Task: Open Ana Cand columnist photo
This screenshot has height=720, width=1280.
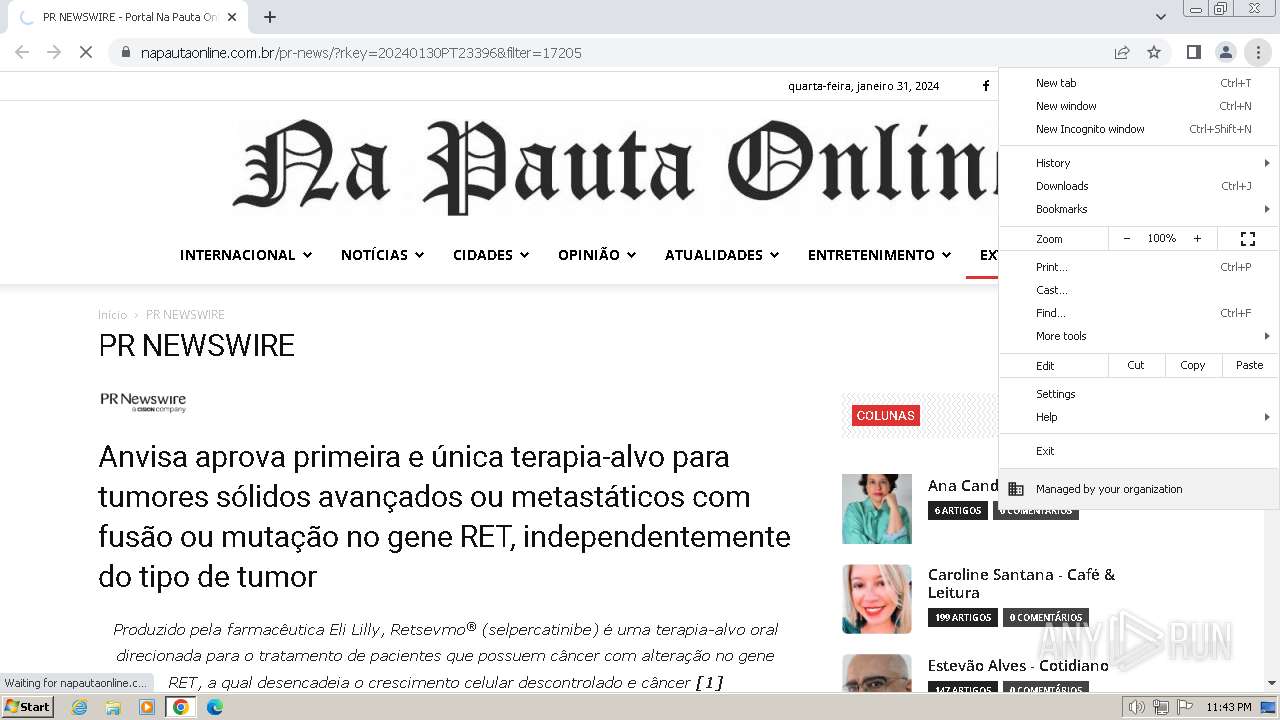Action: pyautogui.click(x=877, y=509)
